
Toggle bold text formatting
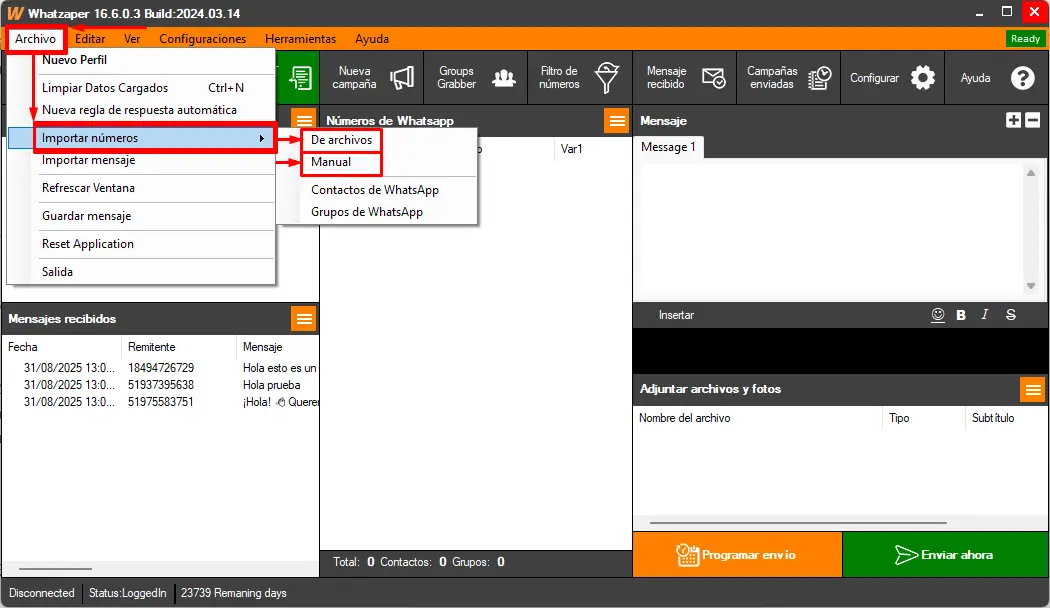click(x=961, y=315)
